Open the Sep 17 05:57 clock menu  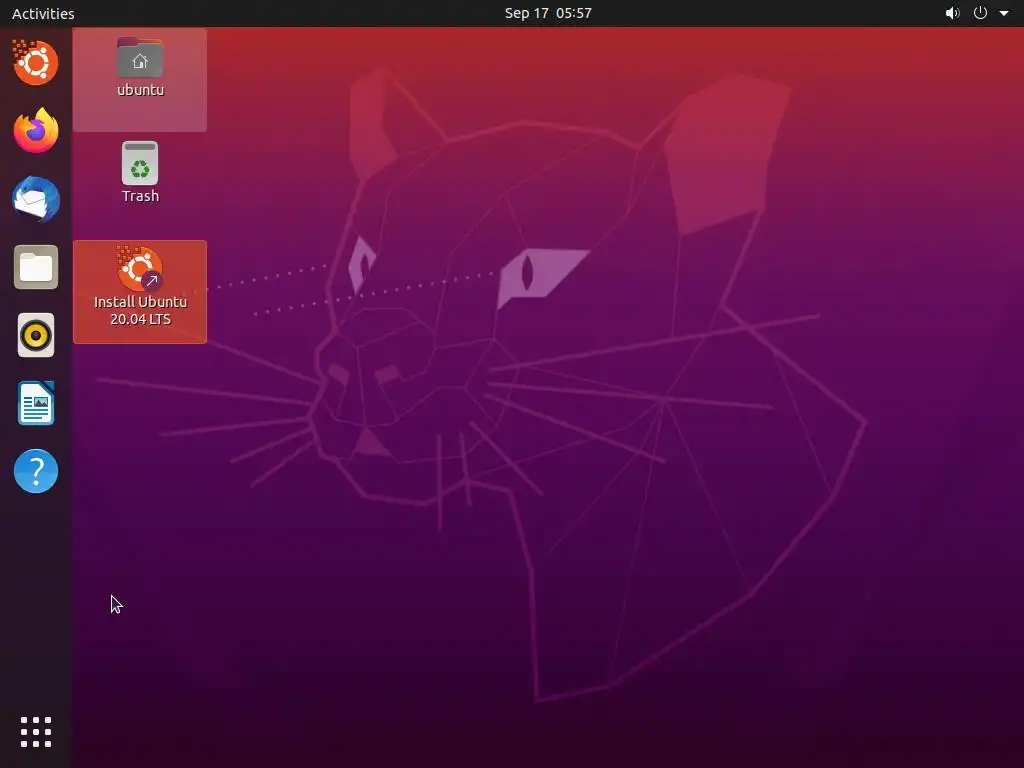pos(548,13)
